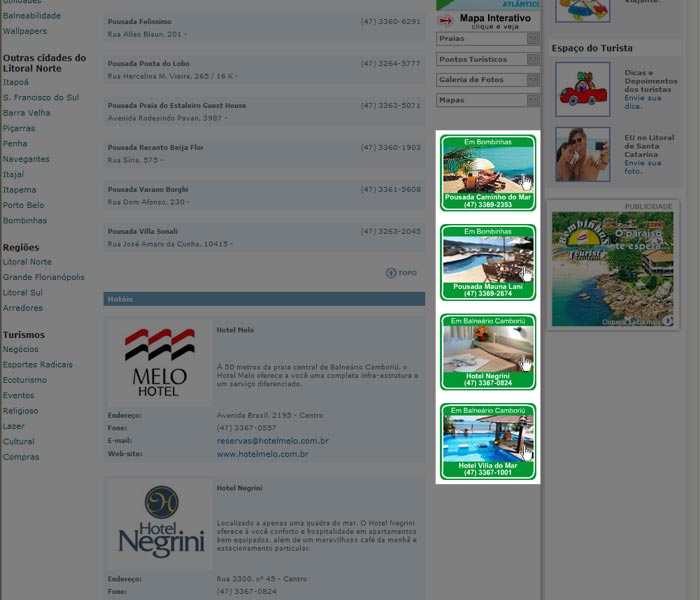
Task: Open Lazer link
Action: [x=13, y=426]
